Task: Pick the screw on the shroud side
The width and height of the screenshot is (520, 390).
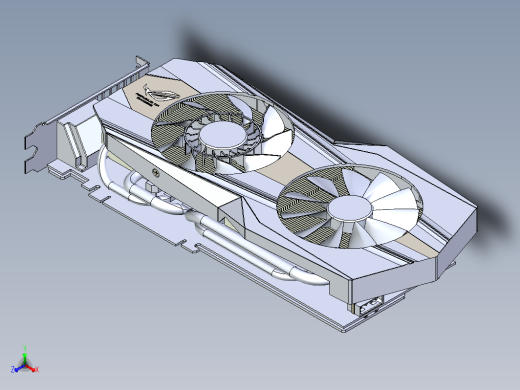Action: click(x=155, y=172)
